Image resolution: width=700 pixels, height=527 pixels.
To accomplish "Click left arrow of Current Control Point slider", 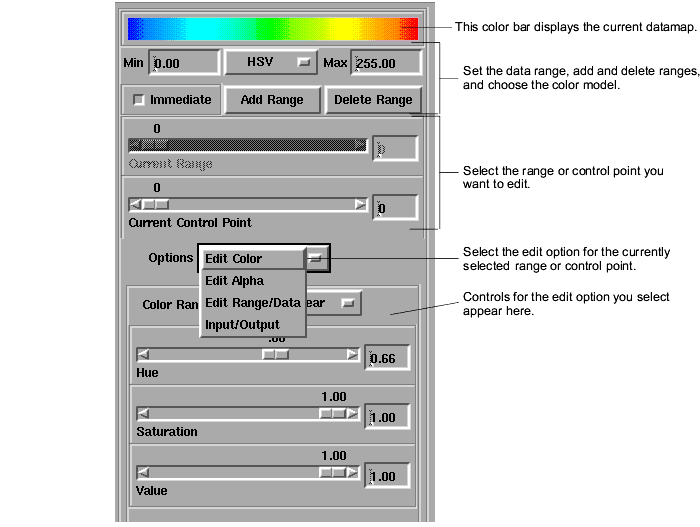I will pyautogui.click(x=135, y=204).
